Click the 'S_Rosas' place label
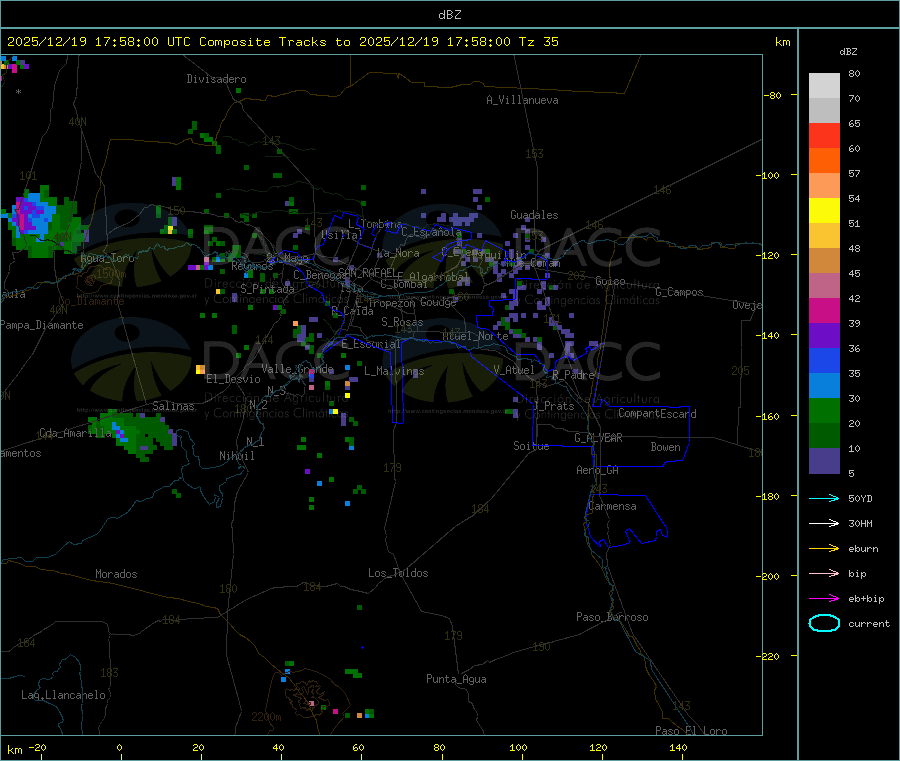The width and height of the screenshot is (900, 761). 402,322
